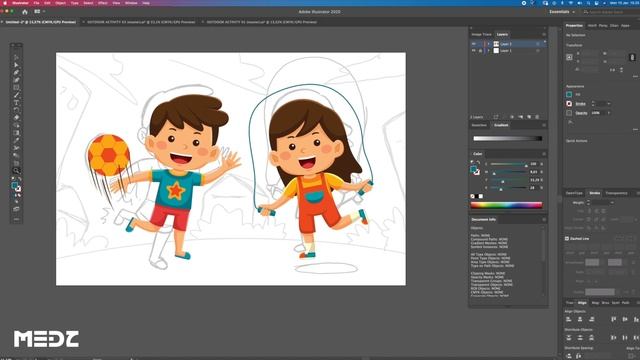Screen dimensions: 640x360
Task: Select the Type tool
Action: [16, 102]
